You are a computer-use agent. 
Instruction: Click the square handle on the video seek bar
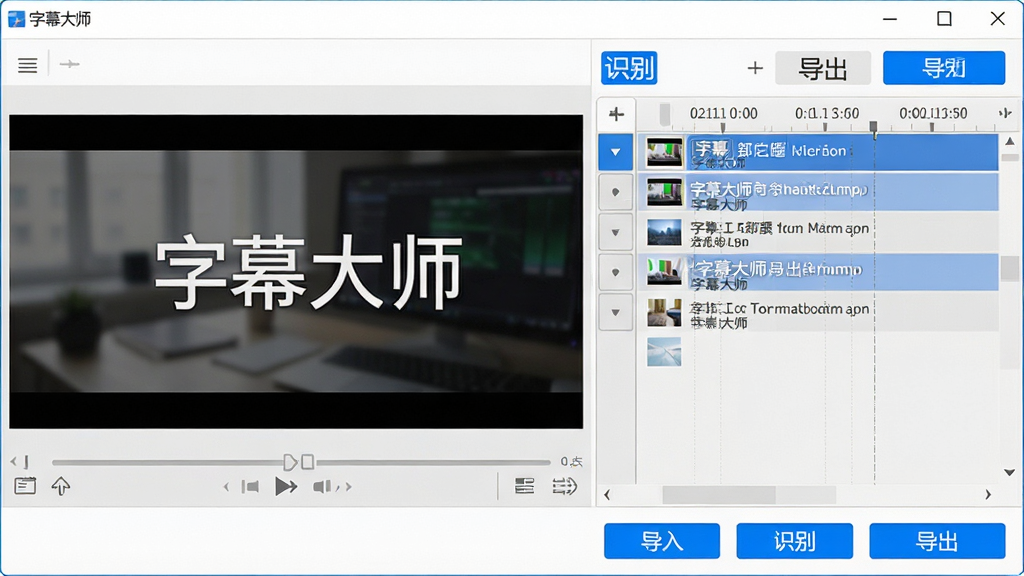coord(308,462)
